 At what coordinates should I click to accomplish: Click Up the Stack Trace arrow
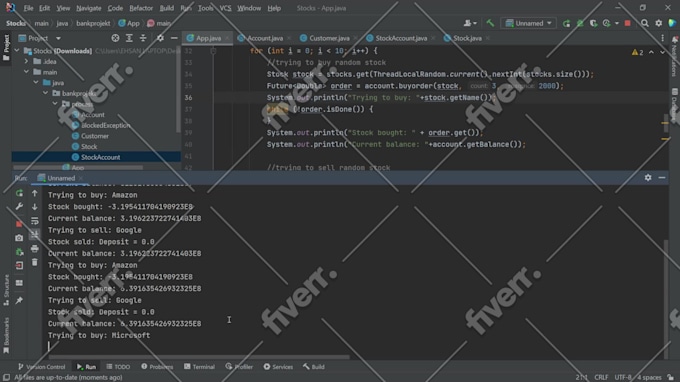[35, 193]
